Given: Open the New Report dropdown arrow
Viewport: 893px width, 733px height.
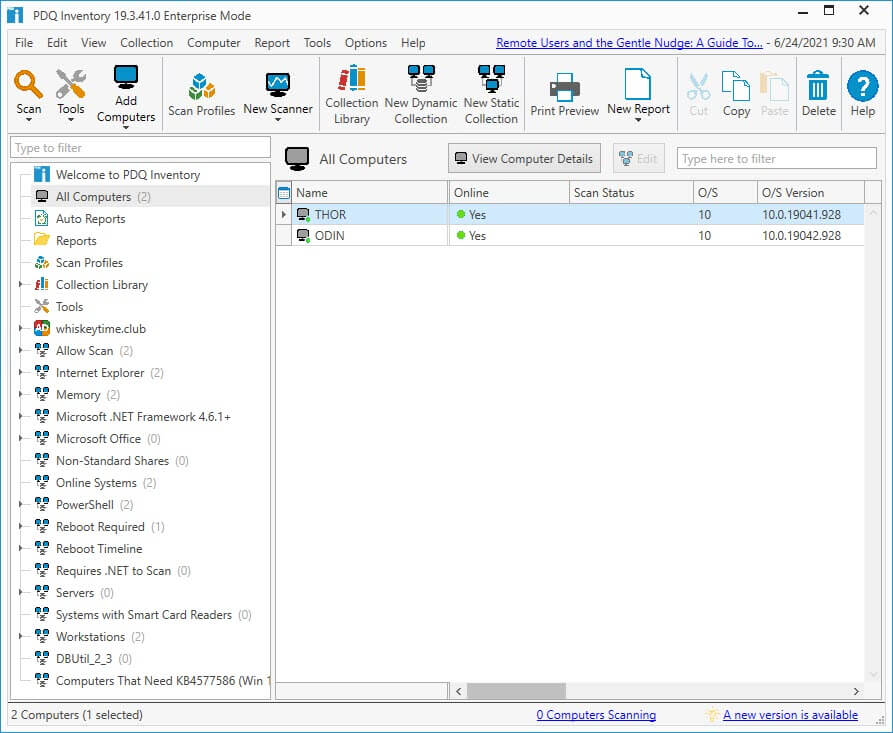Looking at the screenshot, I should pyautogui.click(x=638, y=120).
